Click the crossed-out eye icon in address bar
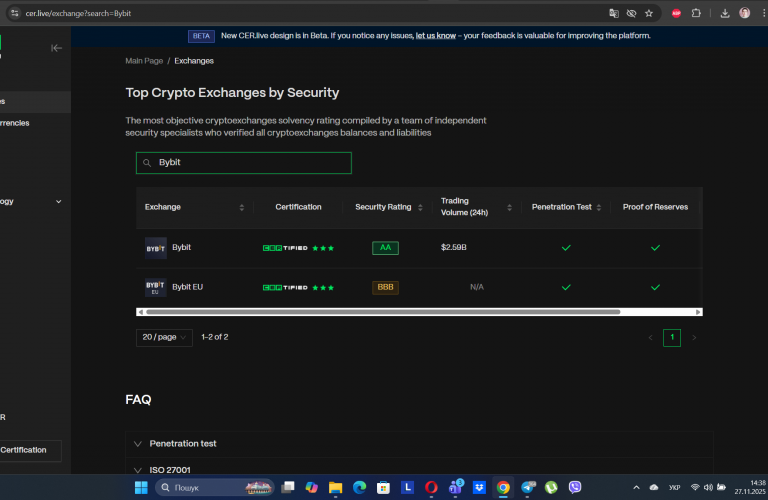This screenshot has width=768, height=500. pos(631,13)
